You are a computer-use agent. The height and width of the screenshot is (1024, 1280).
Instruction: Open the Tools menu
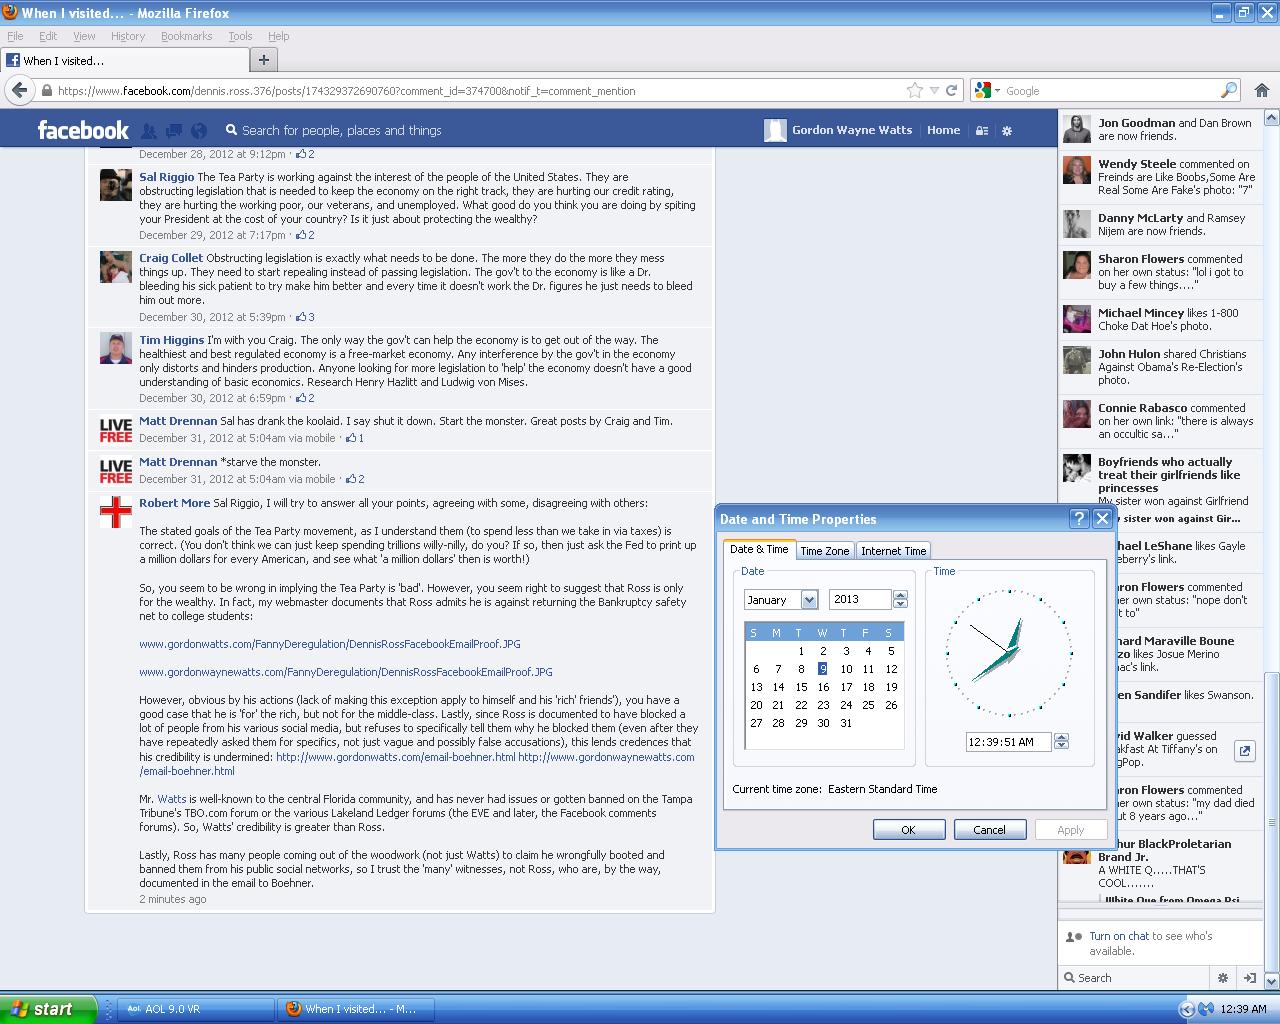[240, 36]
